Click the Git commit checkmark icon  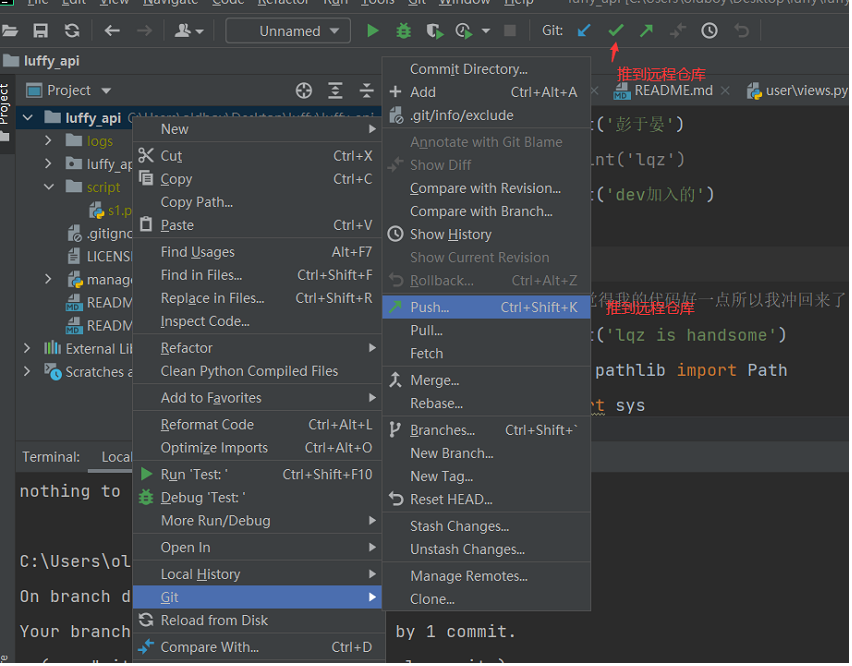click(x=616, y=31)
